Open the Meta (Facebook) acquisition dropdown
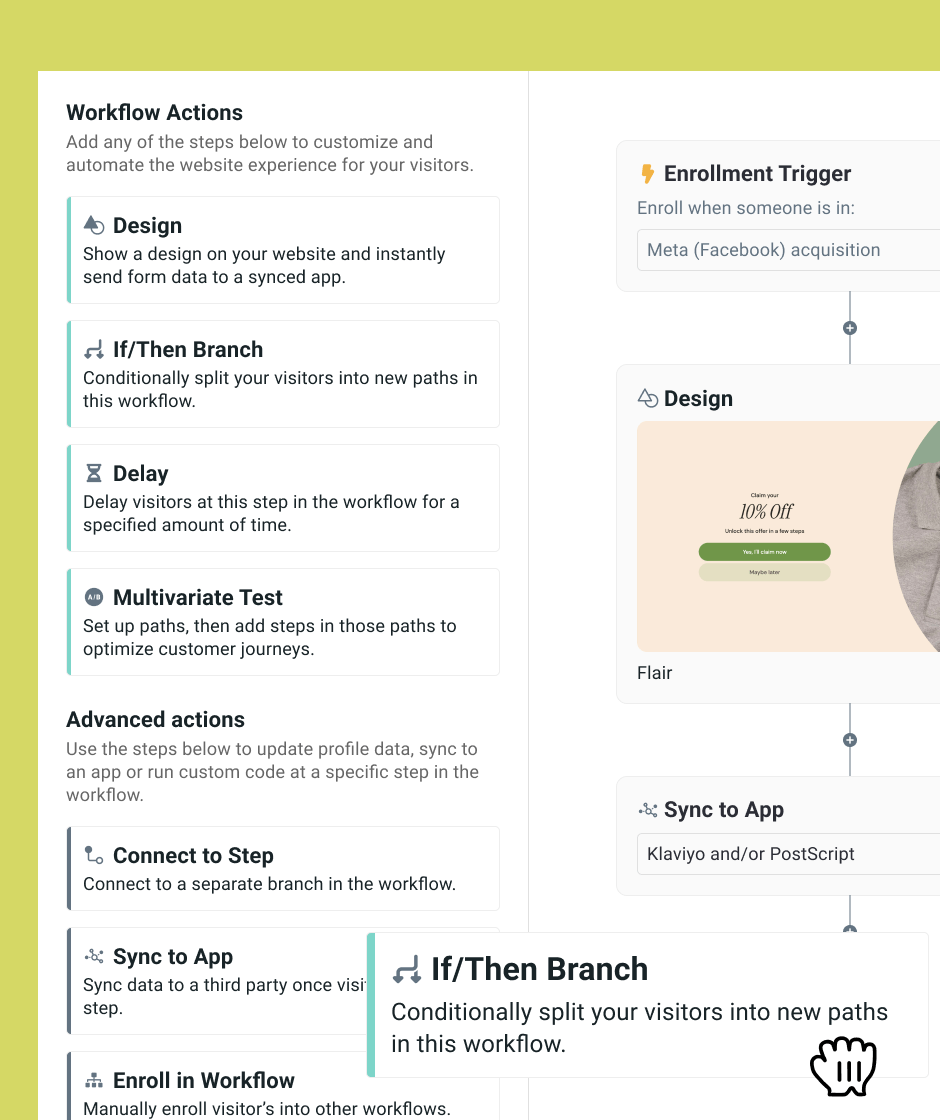Viewport: 940px width, 1120px height. (788, 250)
